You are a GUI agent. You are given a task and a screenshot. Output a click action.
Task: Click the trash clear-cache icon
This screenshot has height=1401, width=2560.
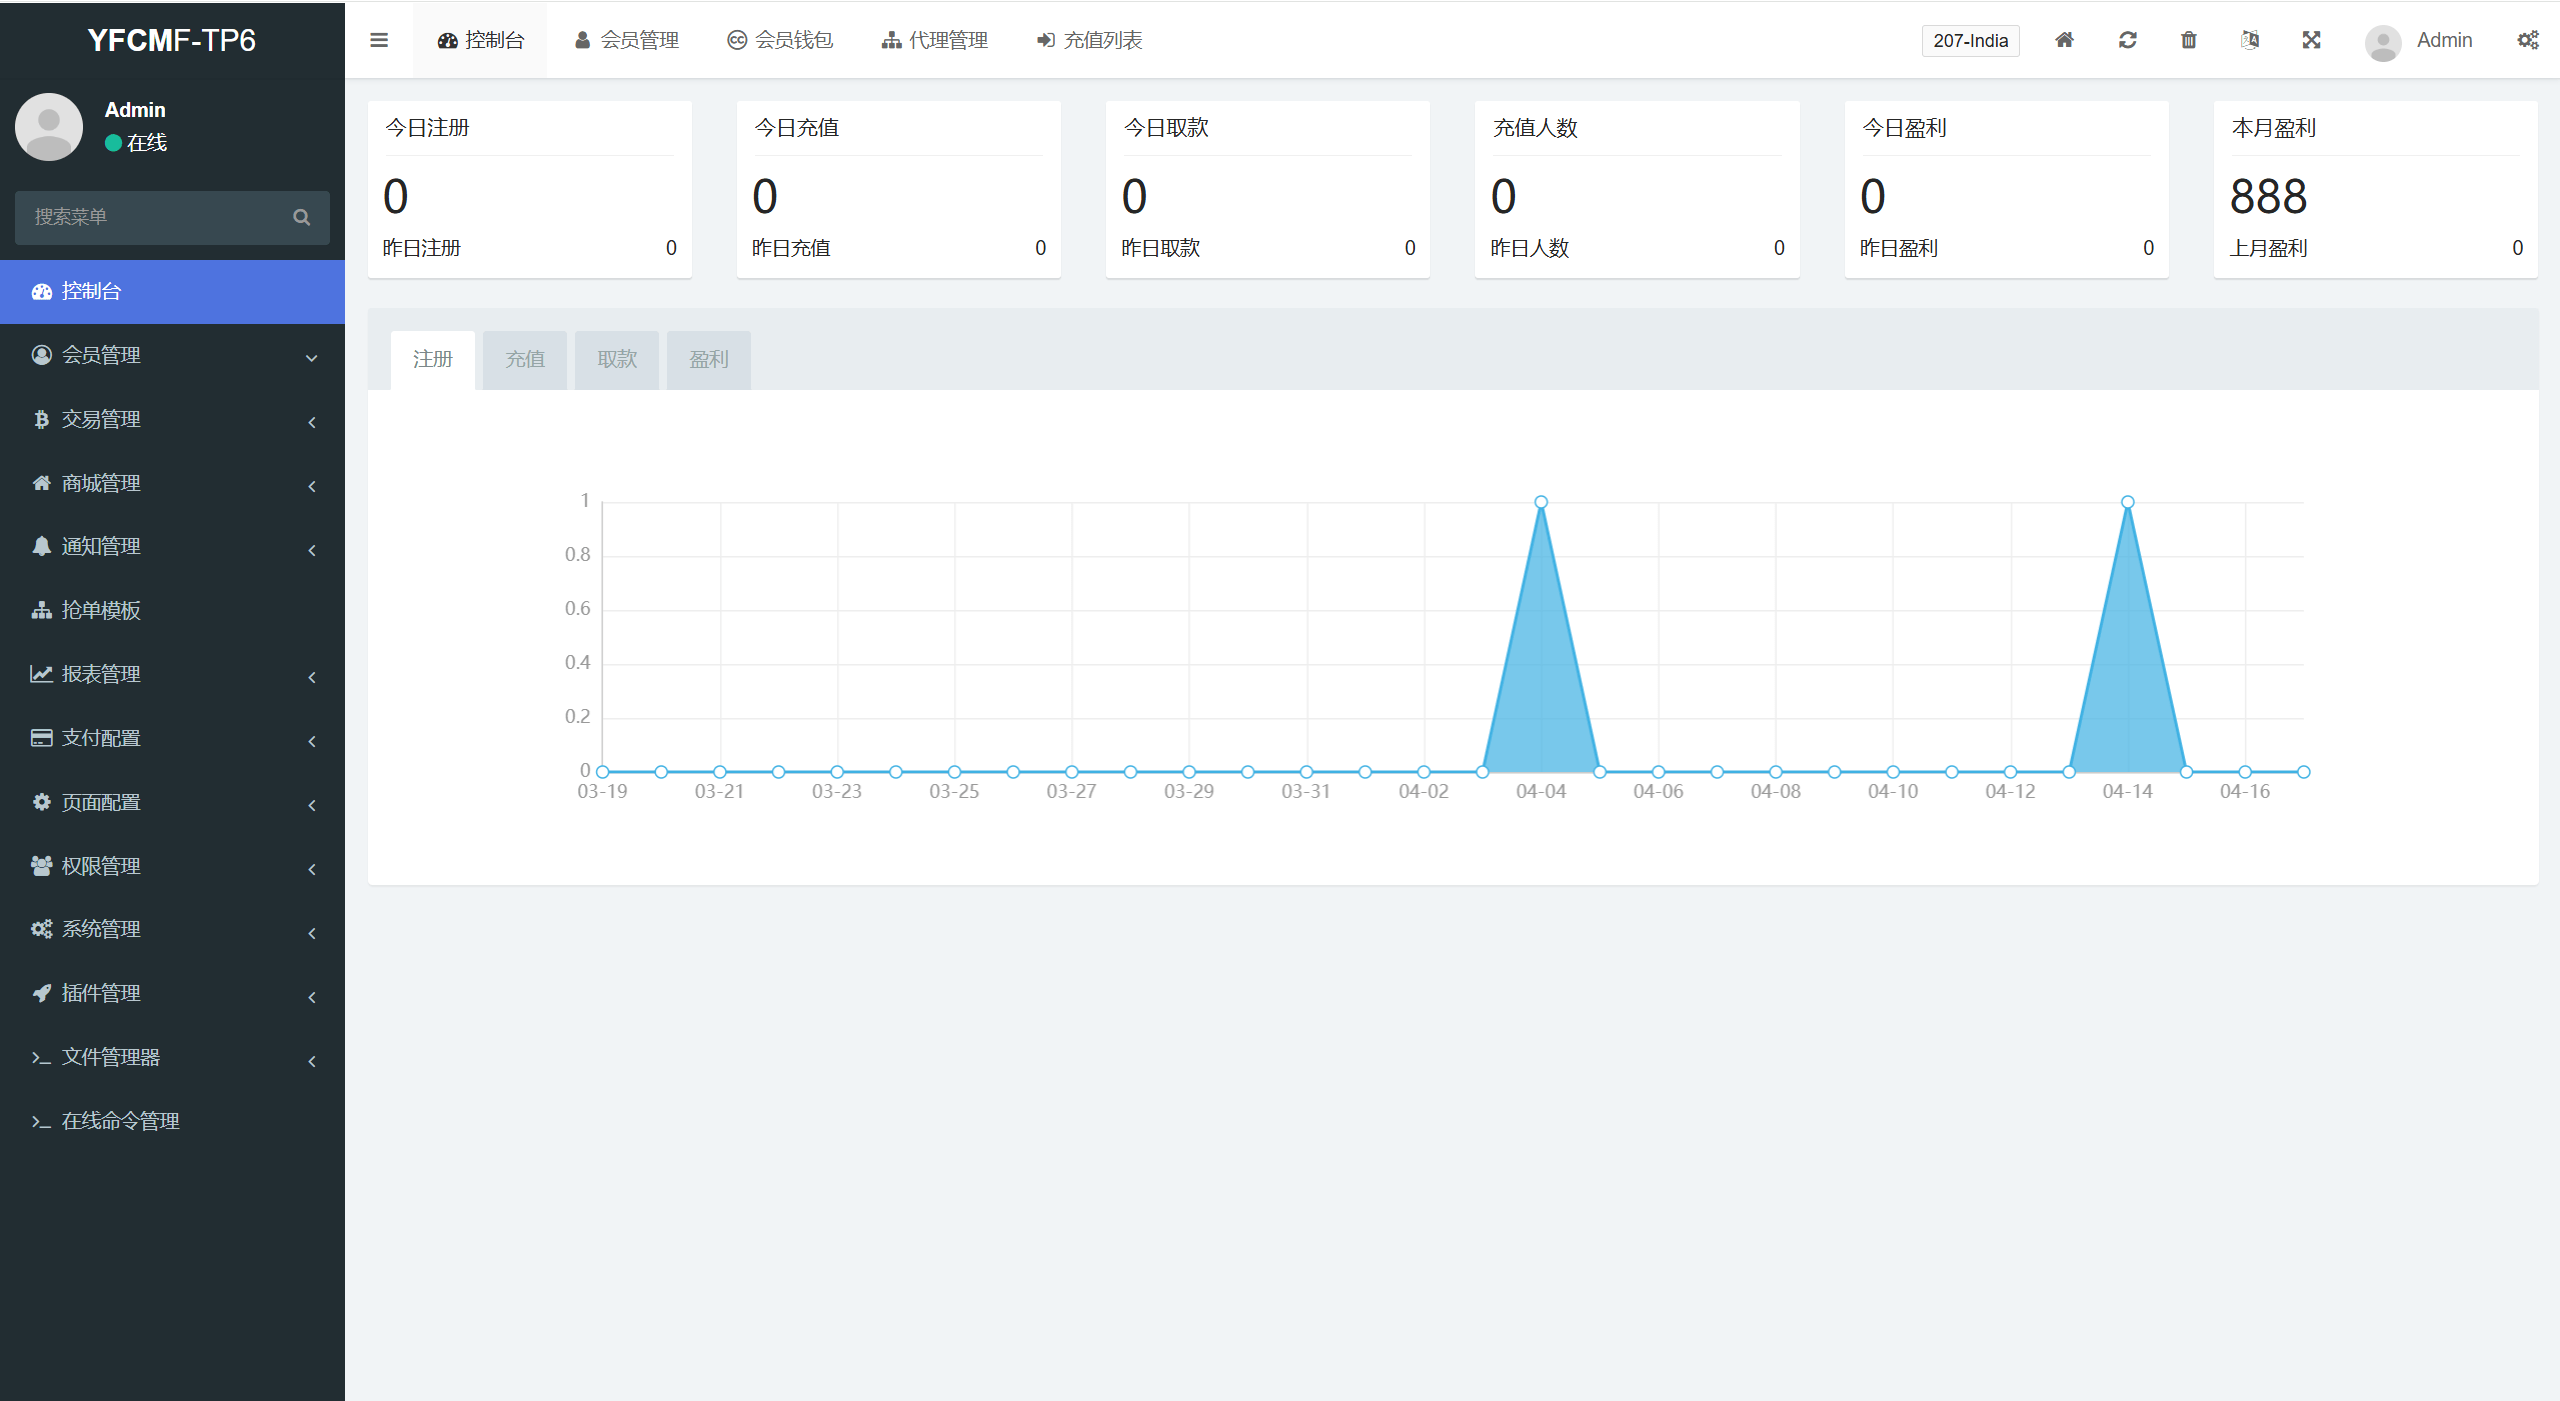click(2189, 40)
